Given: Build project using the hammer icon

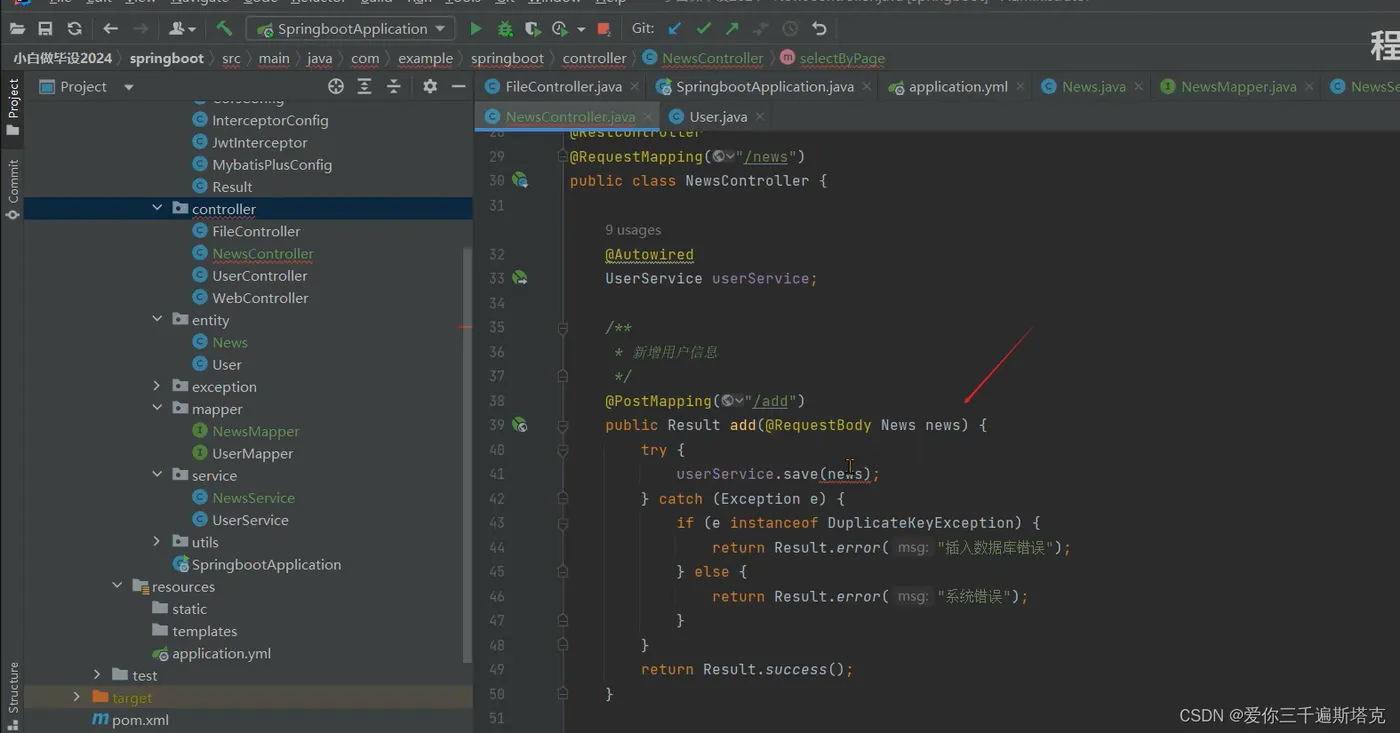Looking at the screenshot, I should click(224, 29).
